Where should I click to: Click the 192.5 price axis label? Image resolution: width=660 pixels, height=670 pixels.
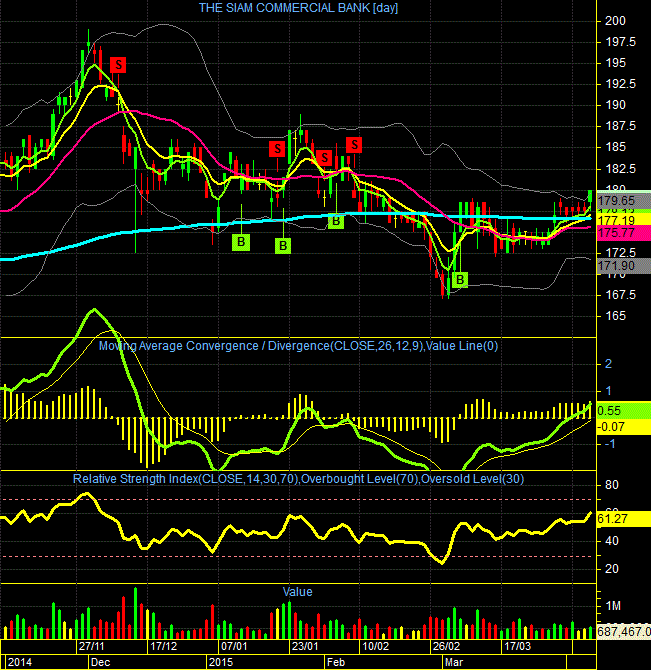621,84
